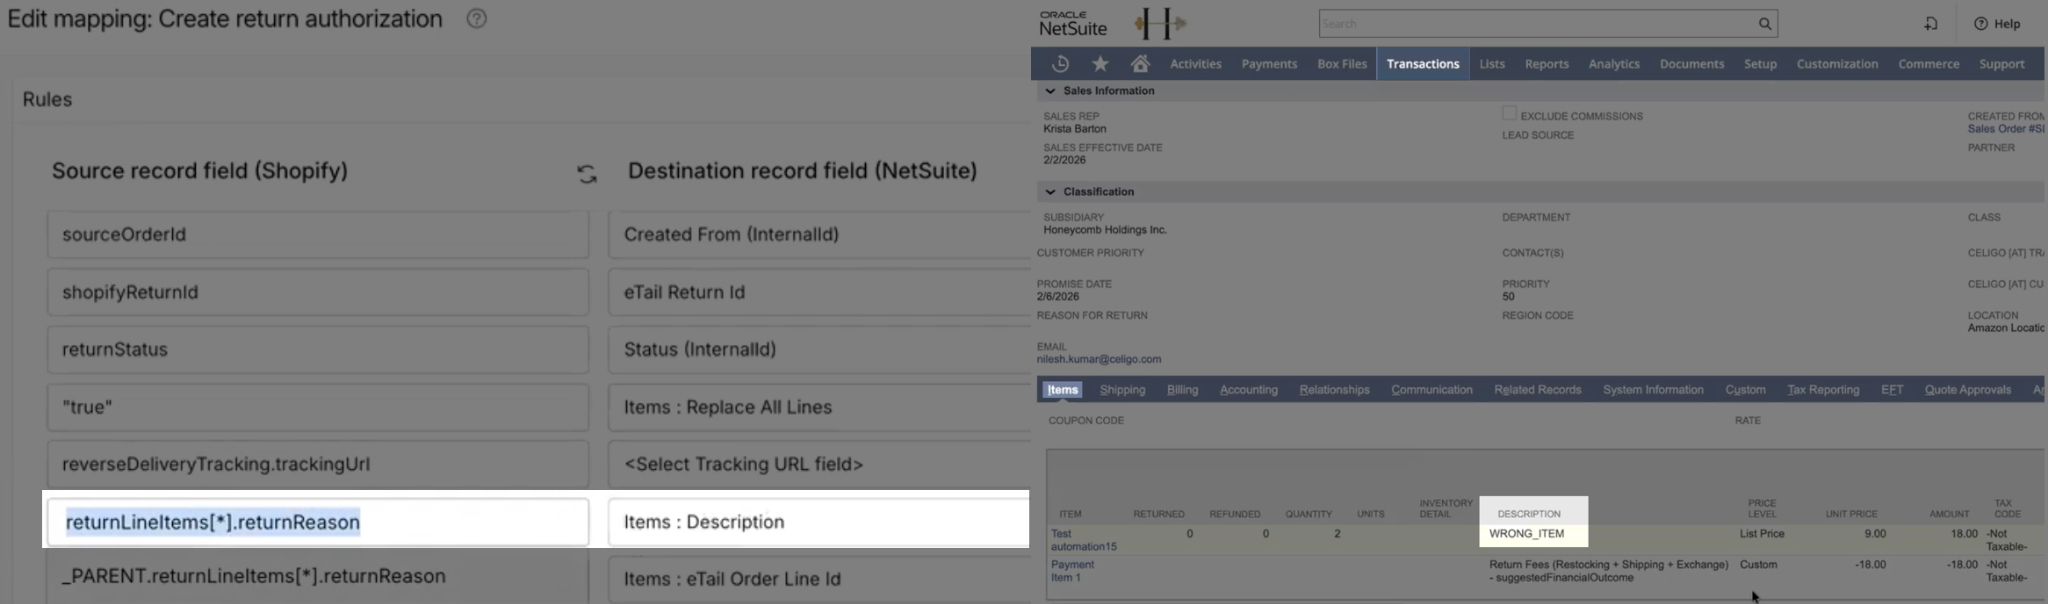Edit the _PARENT.returnLineItems[*].returnReason source field
The image size is (2048, 604).
coord(318,578)
